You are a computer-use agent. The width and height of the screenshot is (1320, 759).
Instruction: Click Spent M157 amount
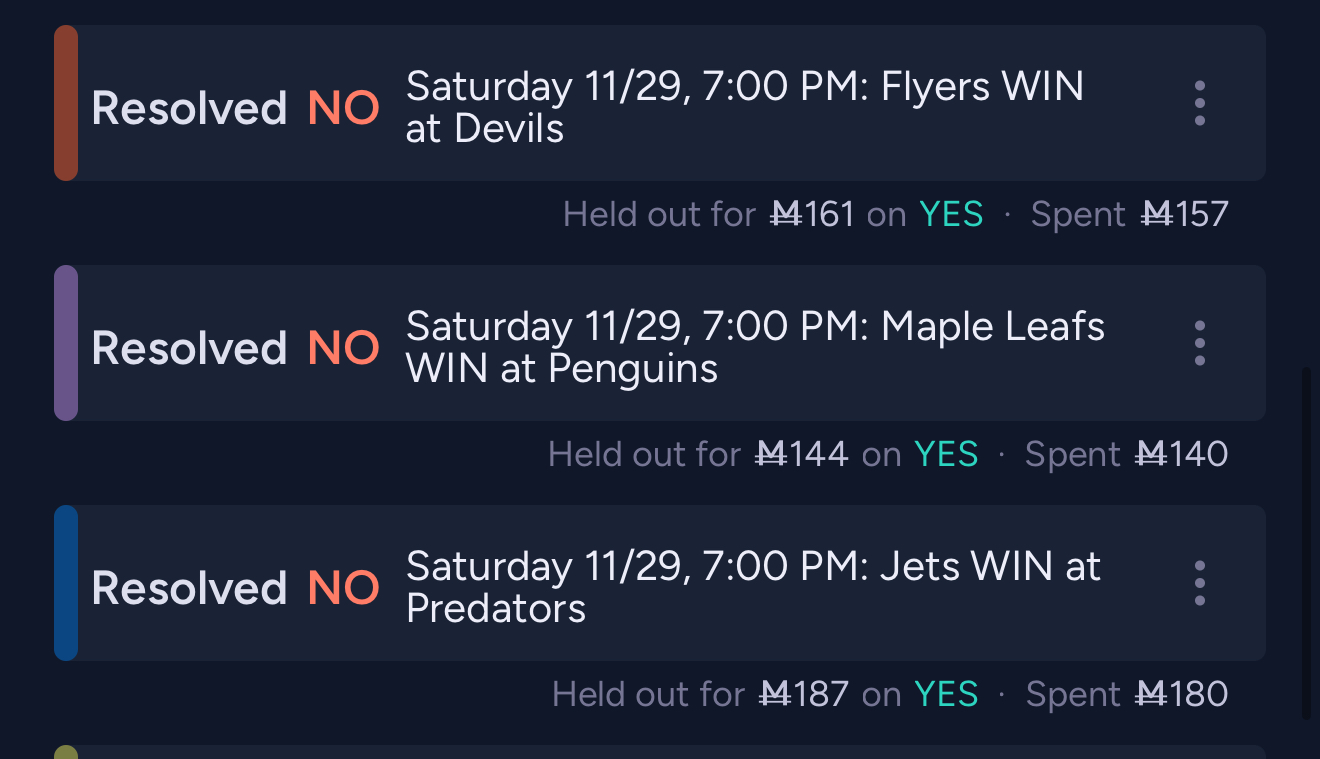(x=1129, y=214)
